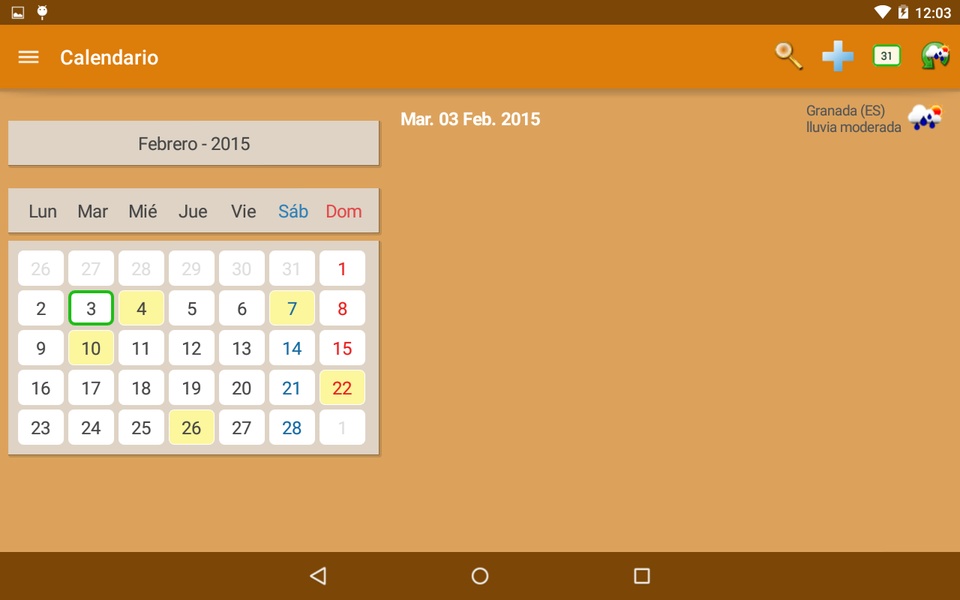Viewport: 960px width, 600px height.
Task: Select day 12 in the calendar
Action: 192,348
